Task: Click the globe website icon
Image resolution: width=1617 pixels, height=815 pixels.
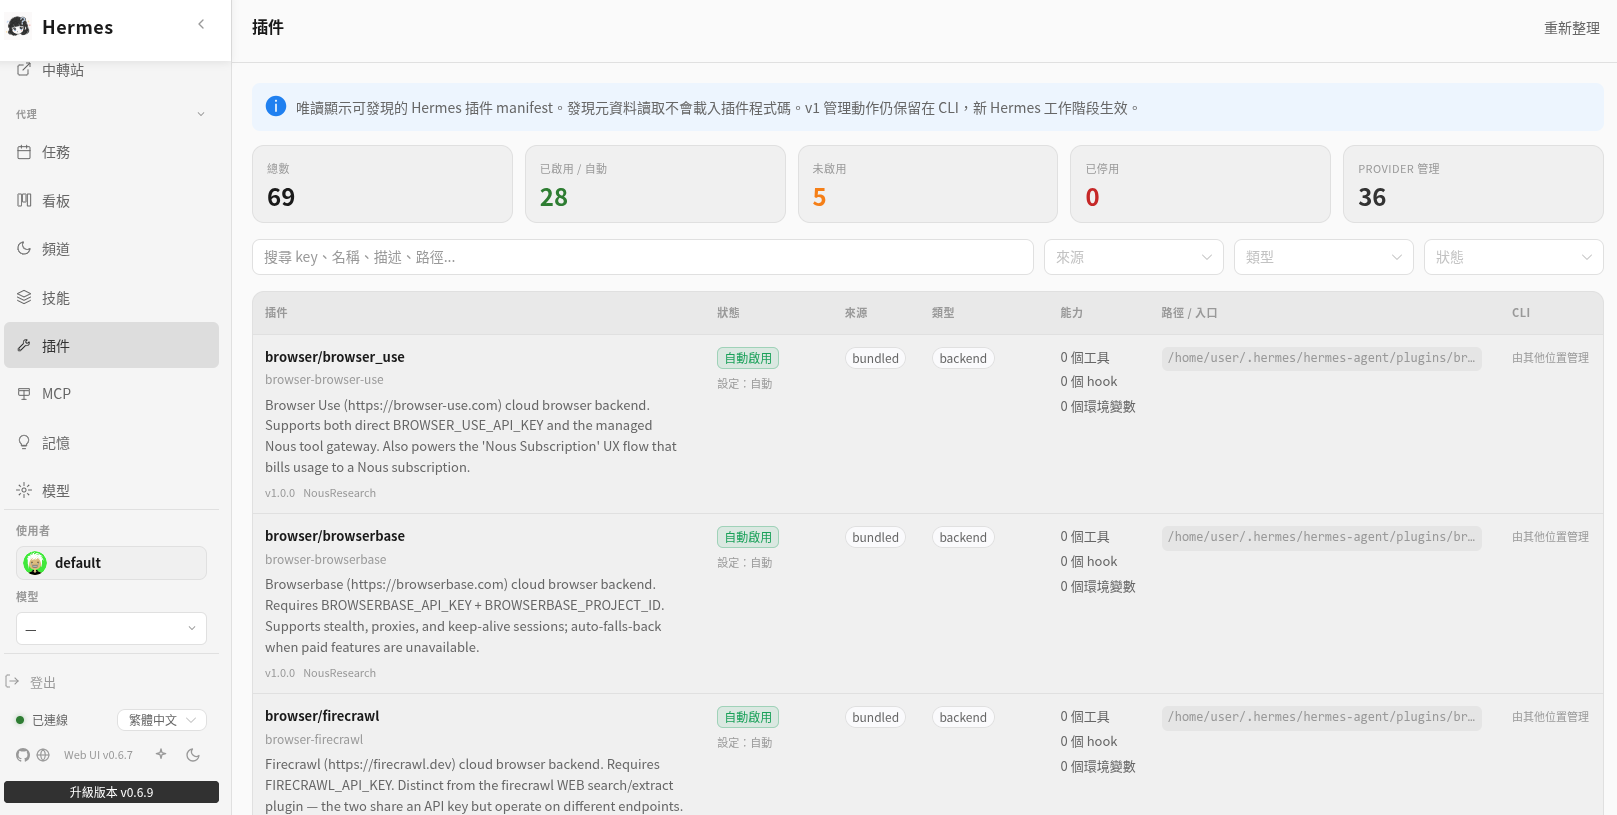Action: (43, 755)
